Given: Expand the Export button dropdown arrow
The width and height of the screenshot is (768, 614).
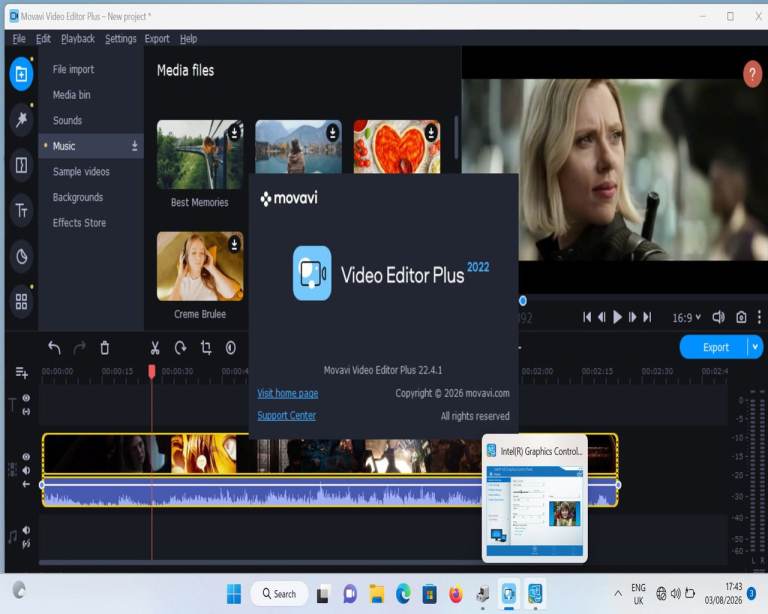Looking at the screenshot, I should (755, 347).
